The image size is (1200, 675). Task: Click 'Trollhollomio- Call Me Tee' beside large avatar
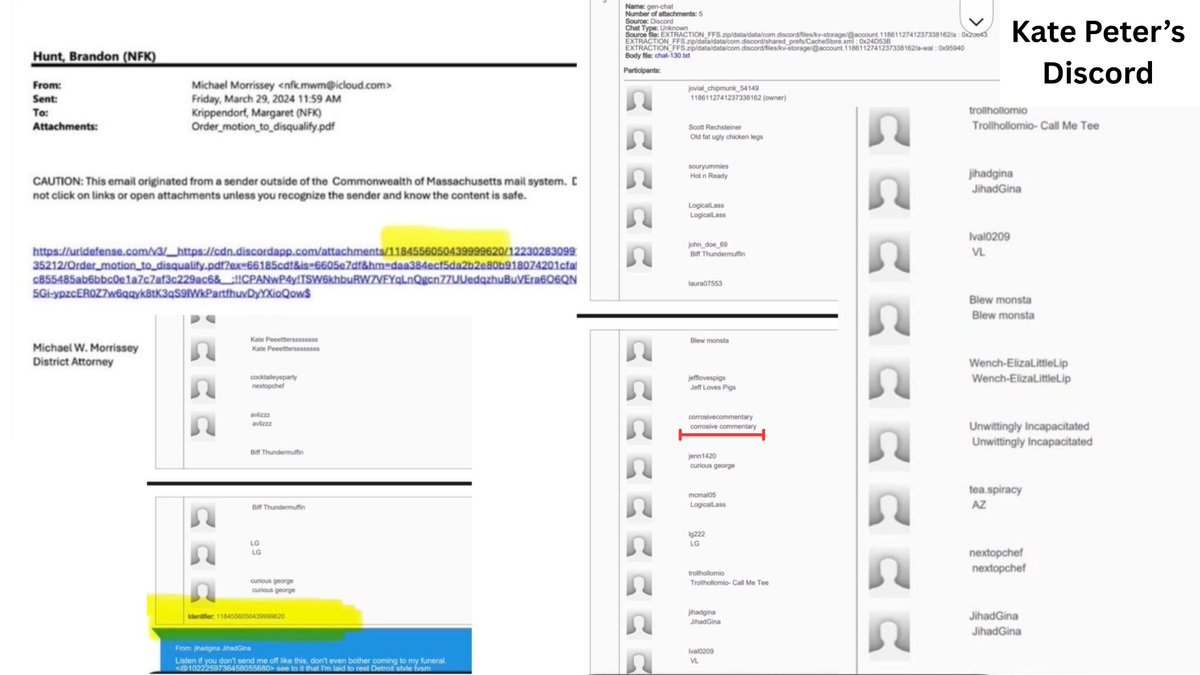point(1035,126)
